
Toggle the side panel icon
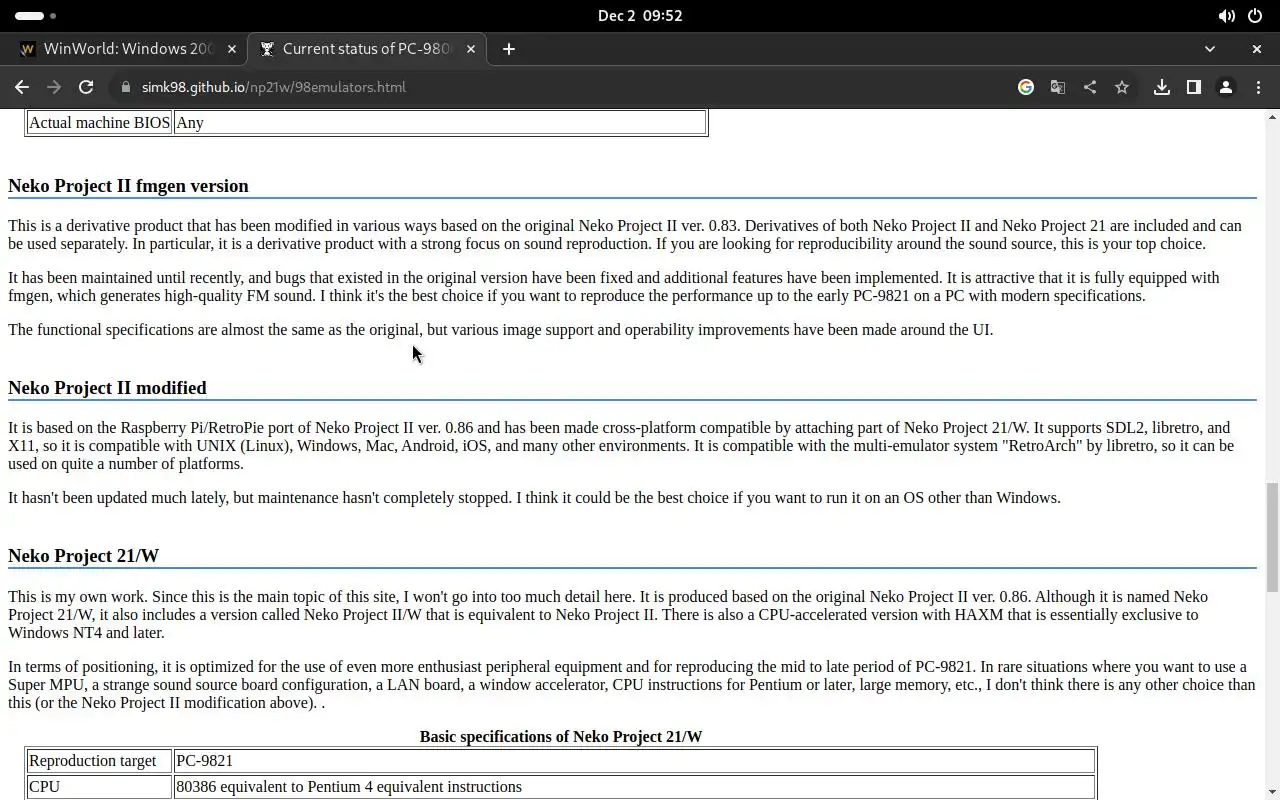point(1194,87)
